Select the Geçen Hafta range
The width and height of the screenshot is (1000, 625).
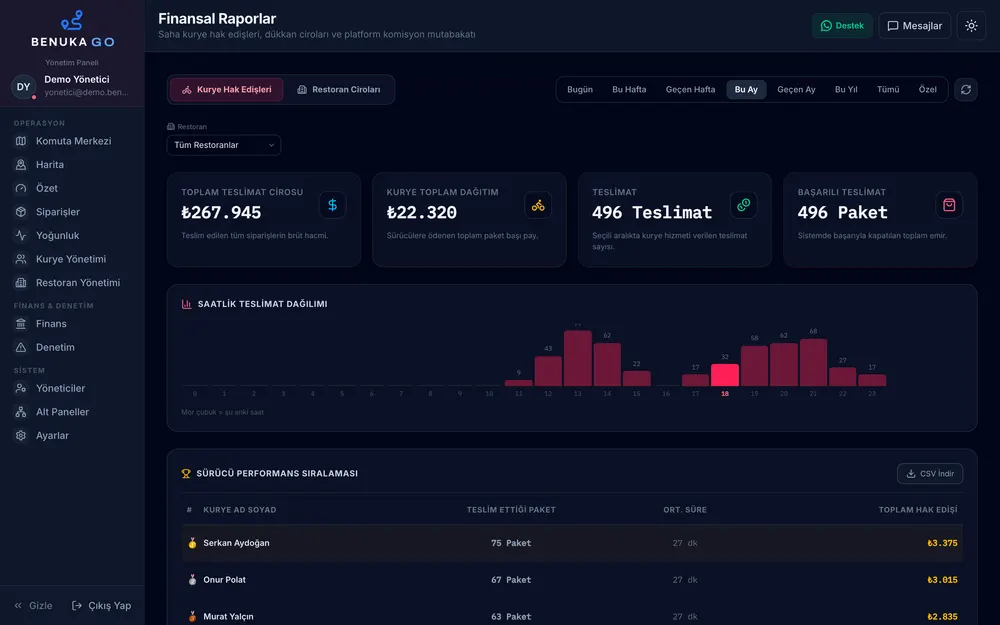coord(690,89)
